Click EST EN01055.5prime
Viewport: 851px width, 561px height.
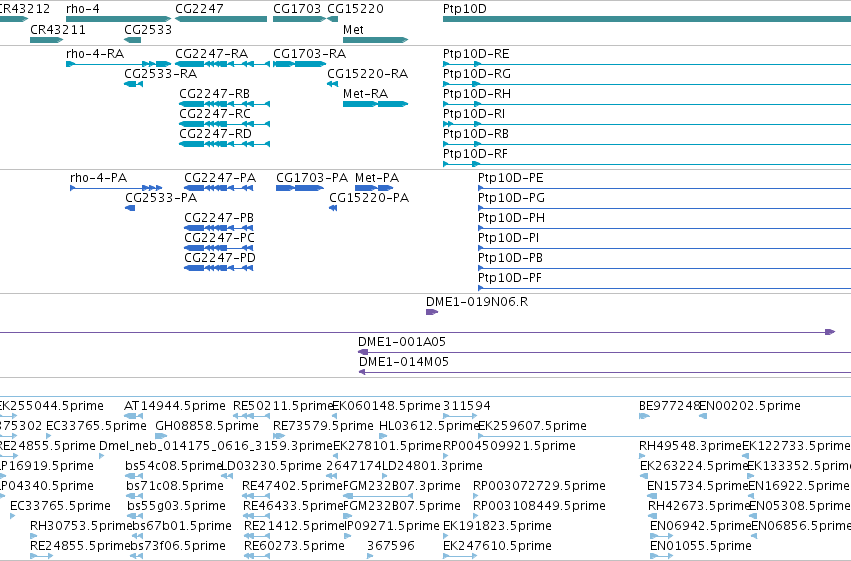coord(662,557)
